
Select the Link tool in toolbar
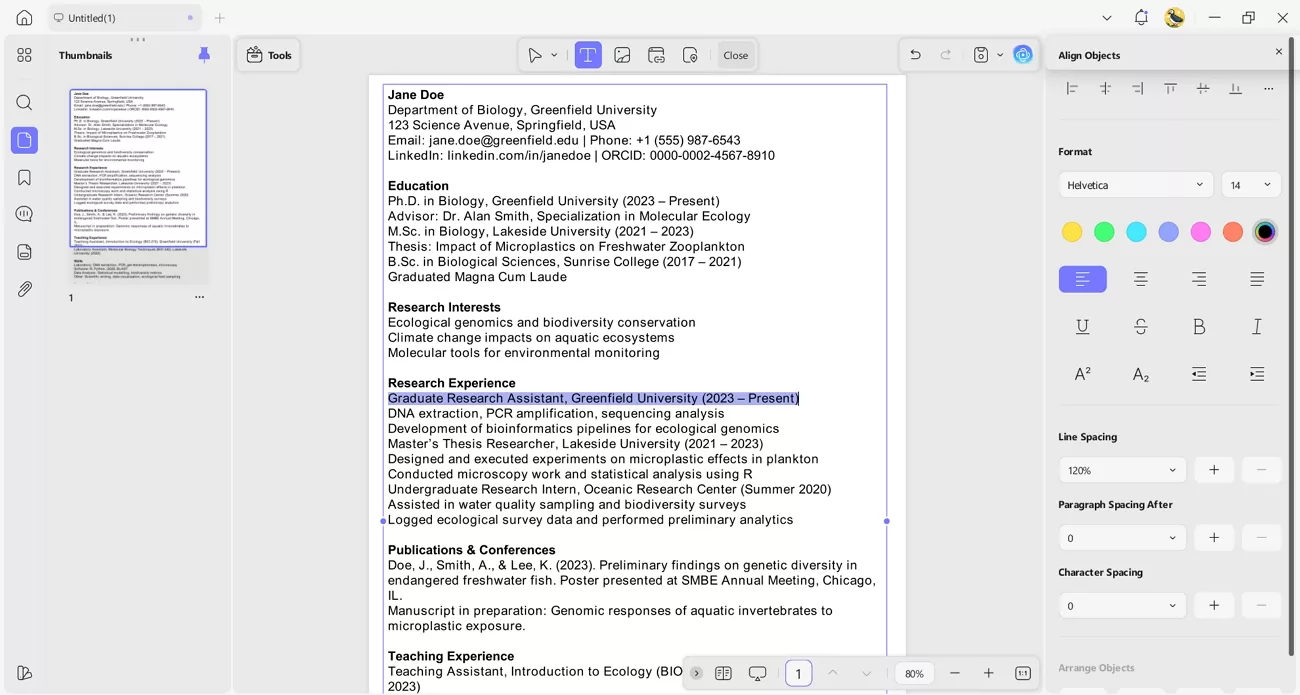656,55
